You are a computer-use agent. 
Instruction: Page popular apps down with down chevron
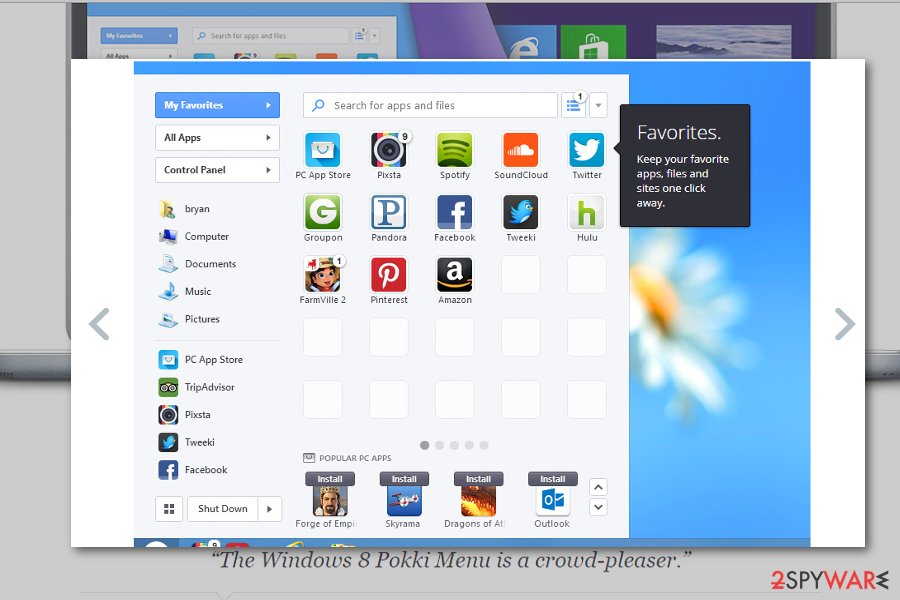tap(598, 507)
